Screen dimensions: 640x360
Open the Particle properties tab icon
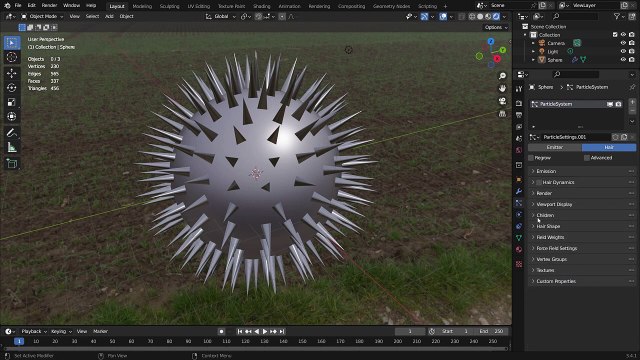coord(519,203)
